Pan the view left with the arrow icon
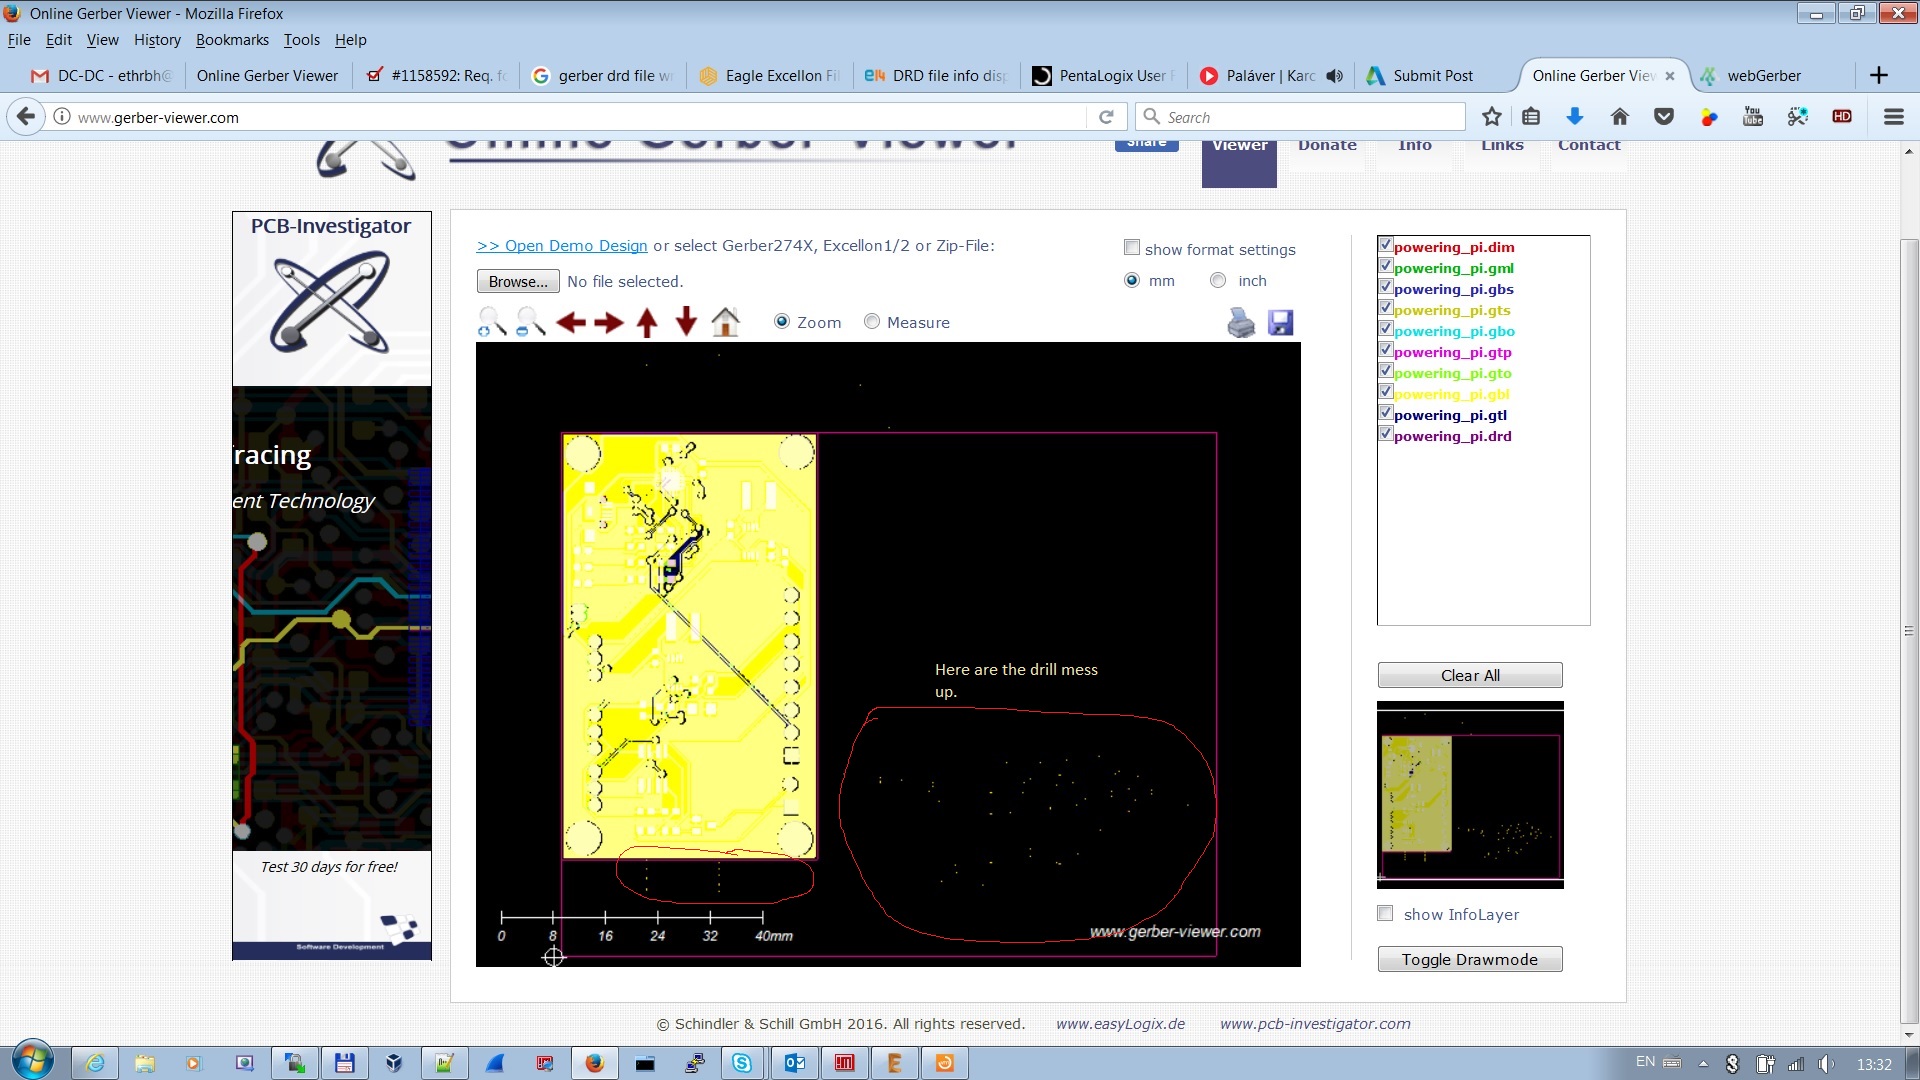 pyautogui.click(x=570, y=322)
